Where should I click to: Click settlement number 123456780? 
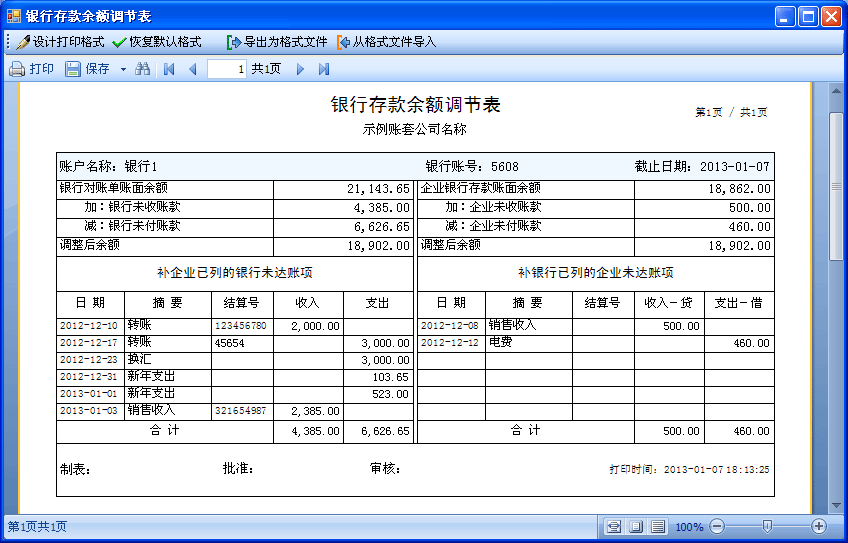click(241, 326)
